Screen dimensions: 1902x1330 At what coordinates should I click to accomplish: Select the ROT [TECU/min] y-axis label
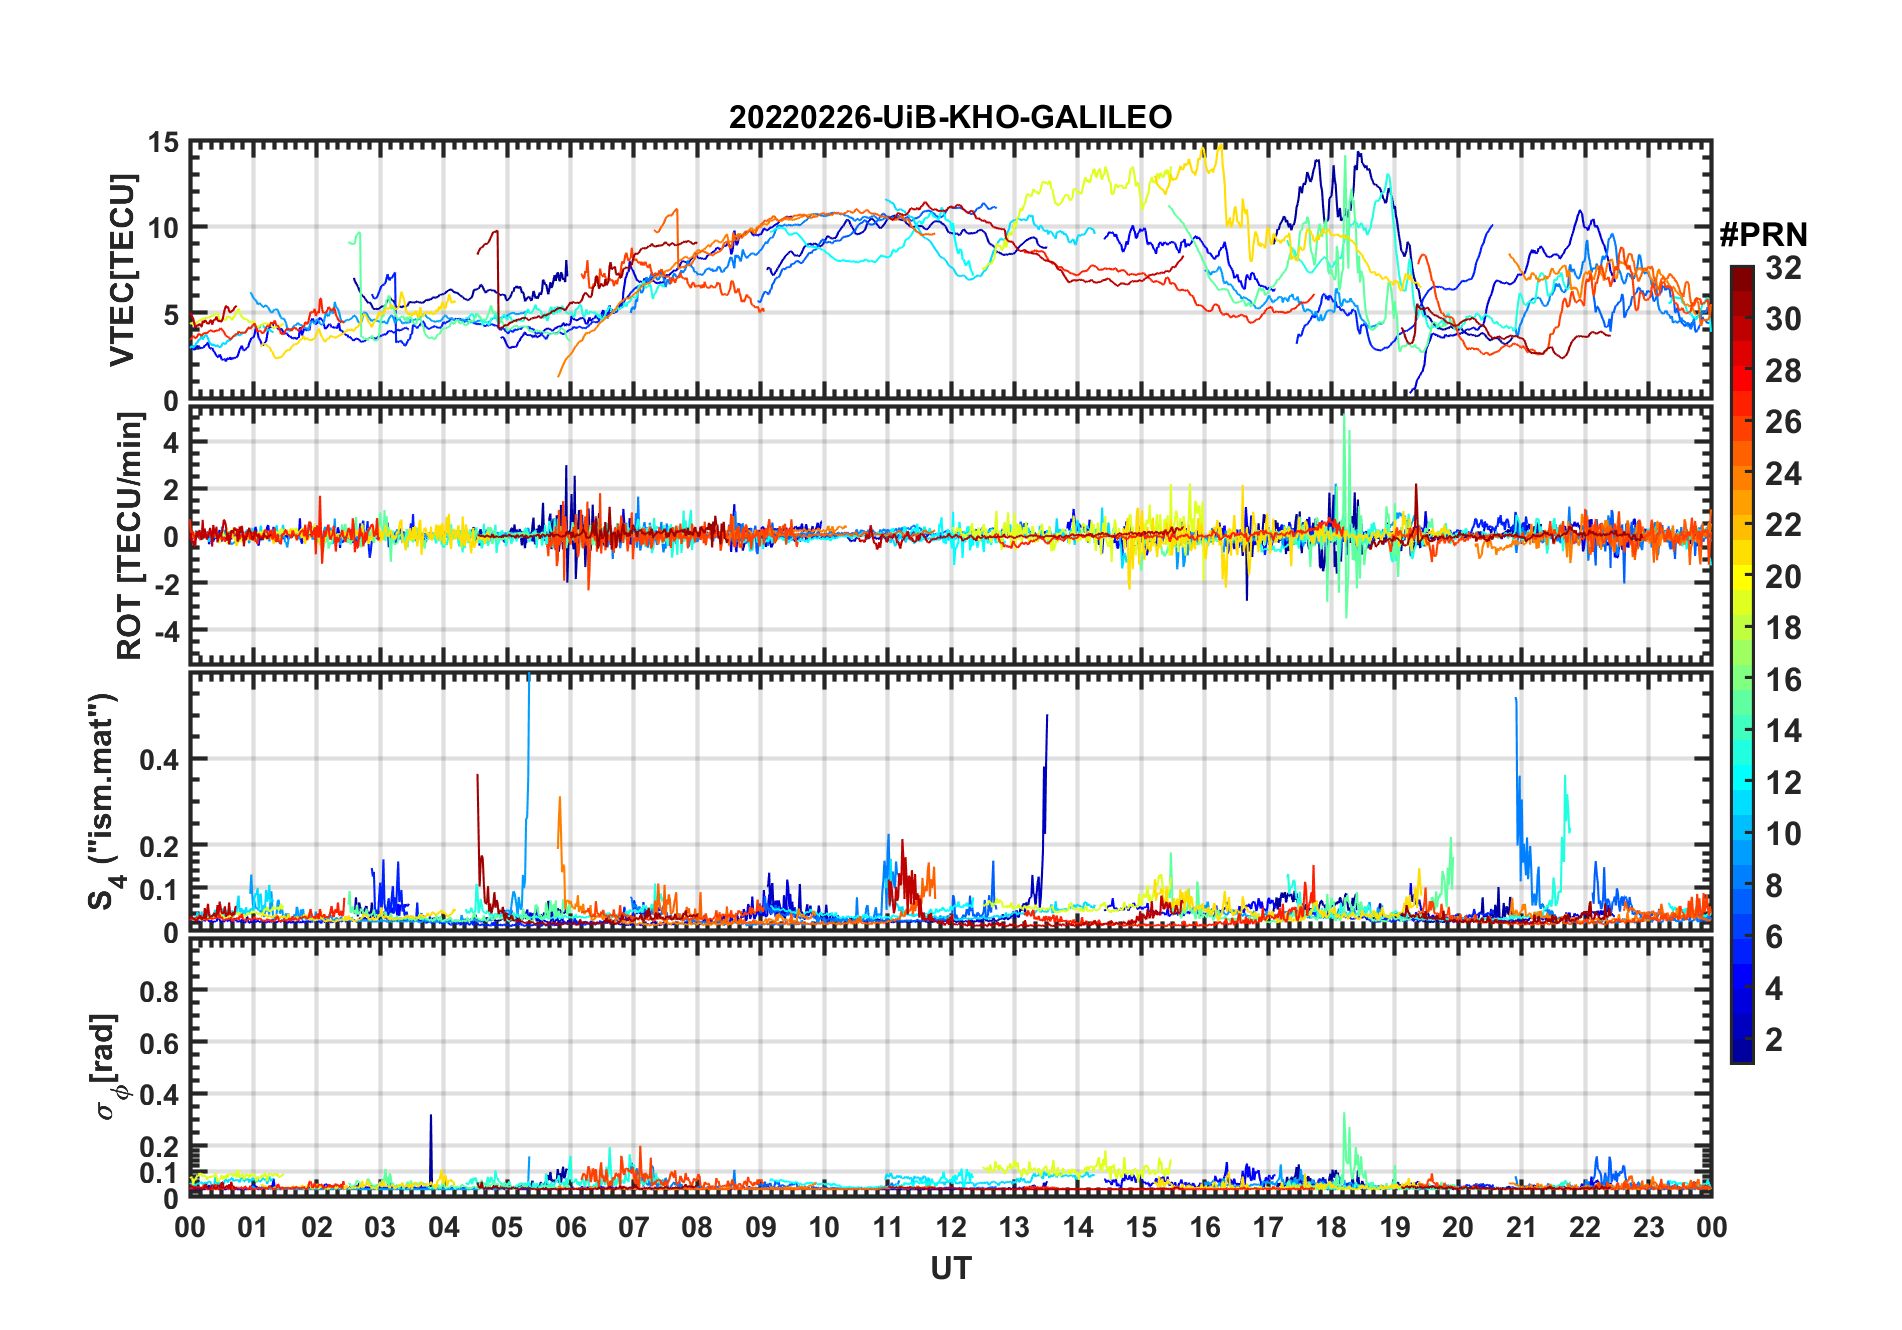click(130, 536)
